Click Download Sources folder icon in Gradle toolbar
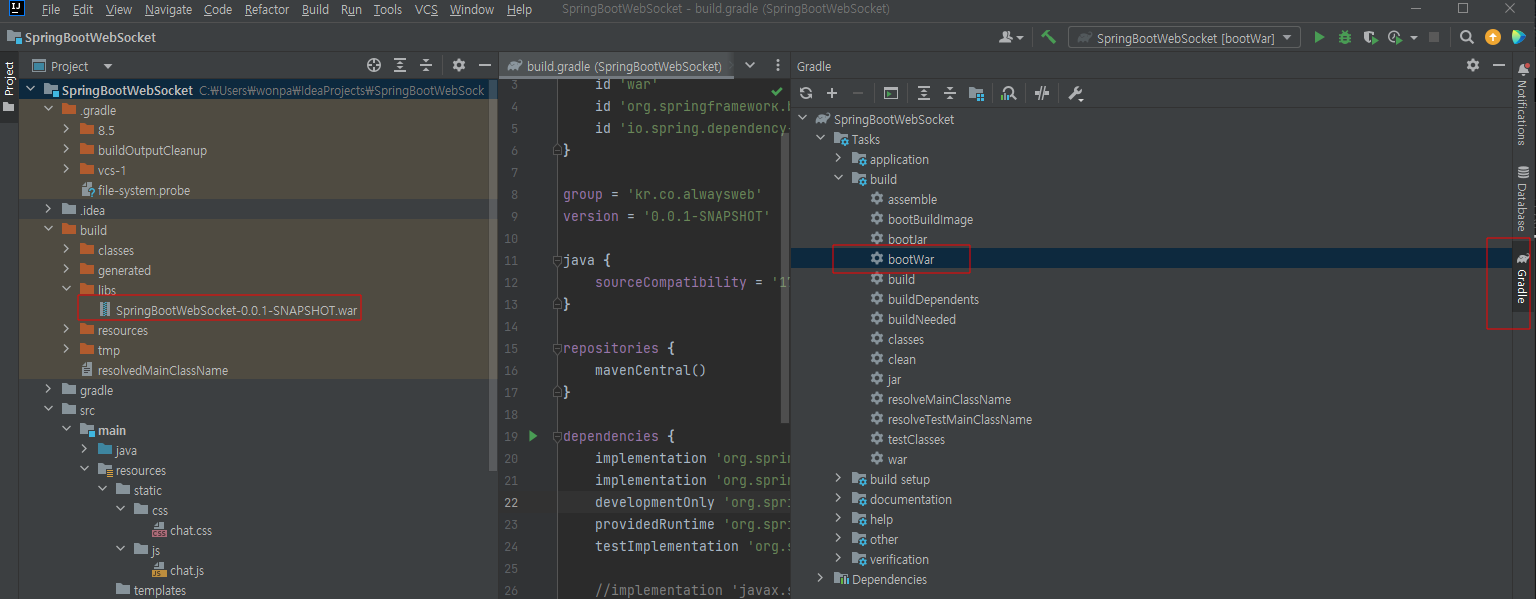1536x599 pixels. click(976, 93)
